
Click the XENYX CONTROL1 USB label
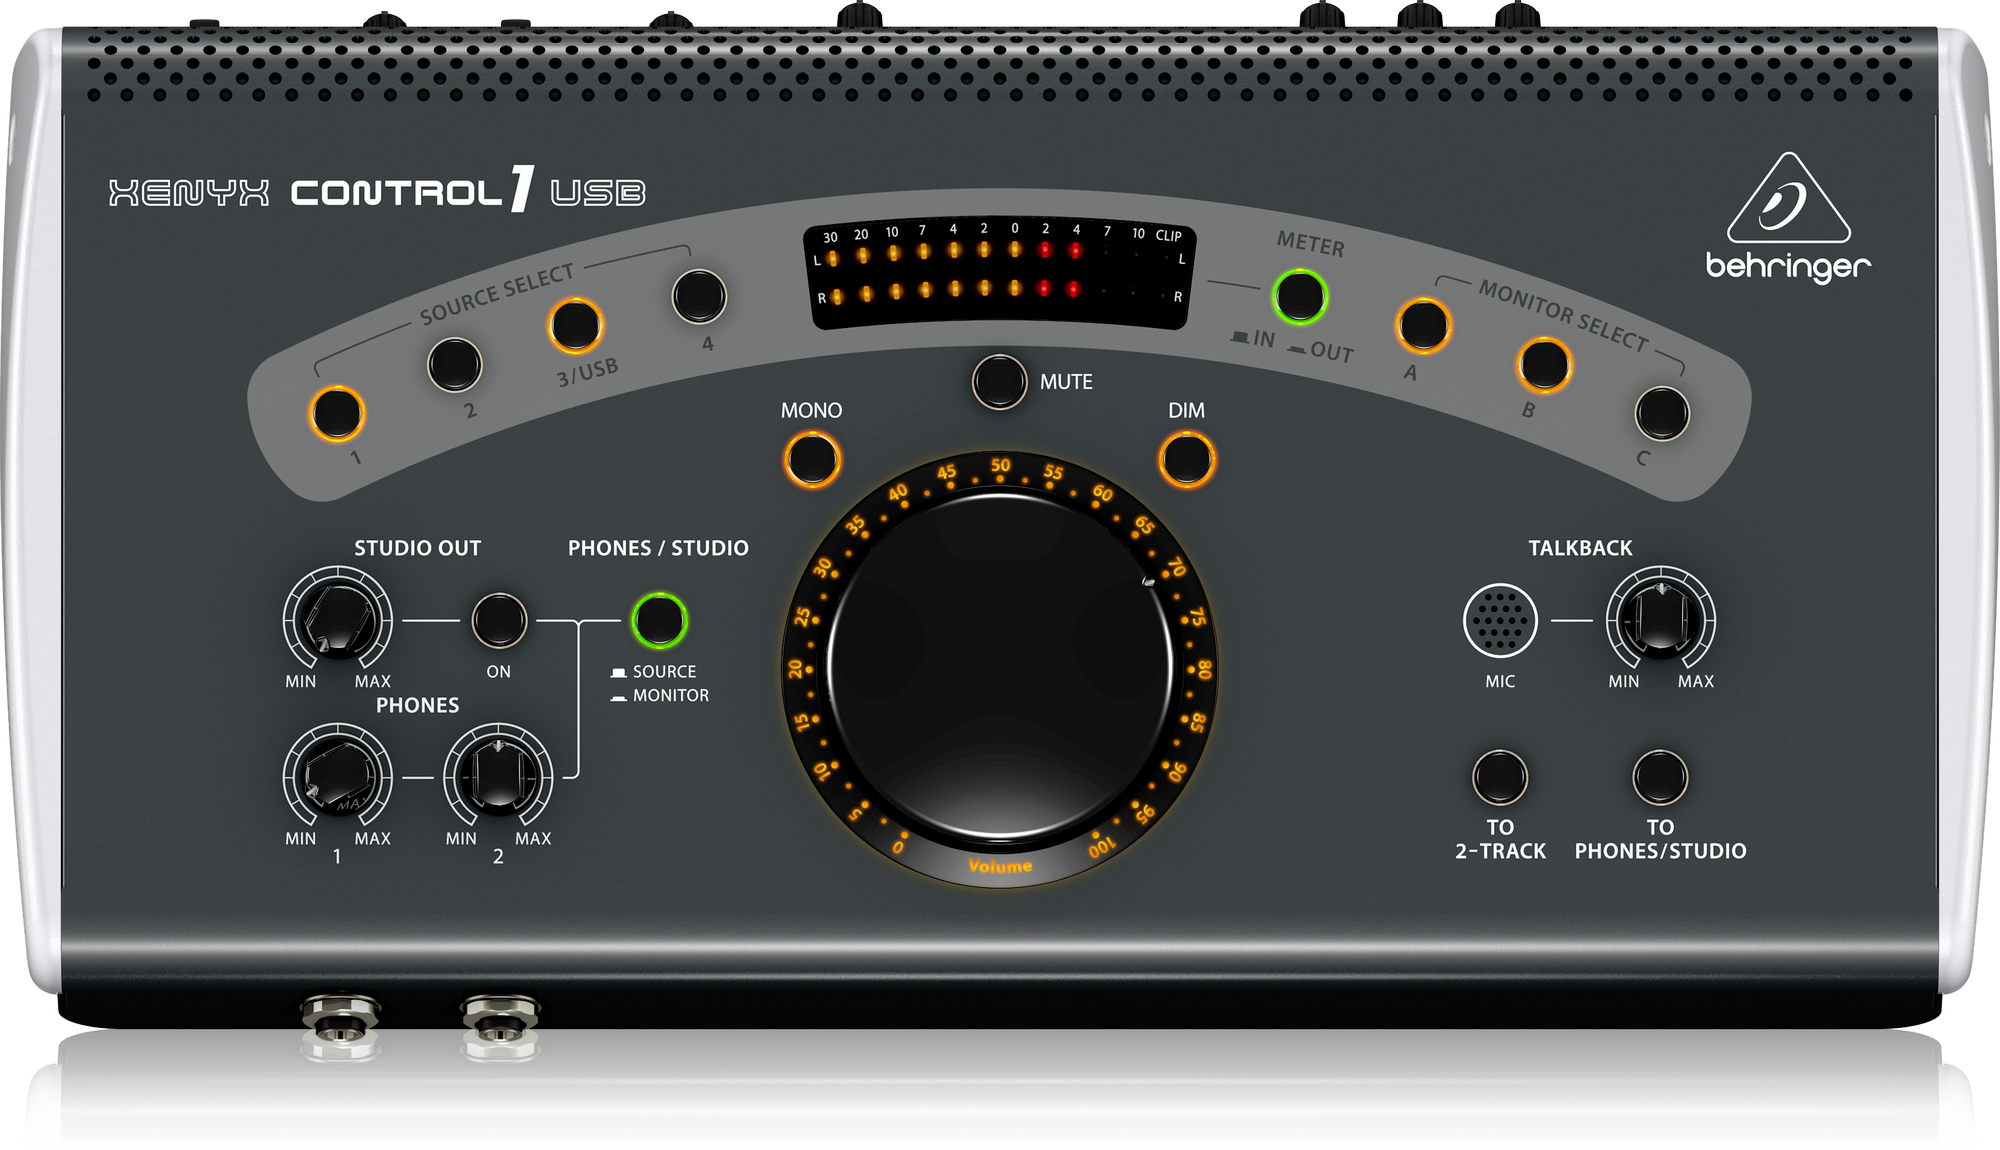click(x=377, y=190)
